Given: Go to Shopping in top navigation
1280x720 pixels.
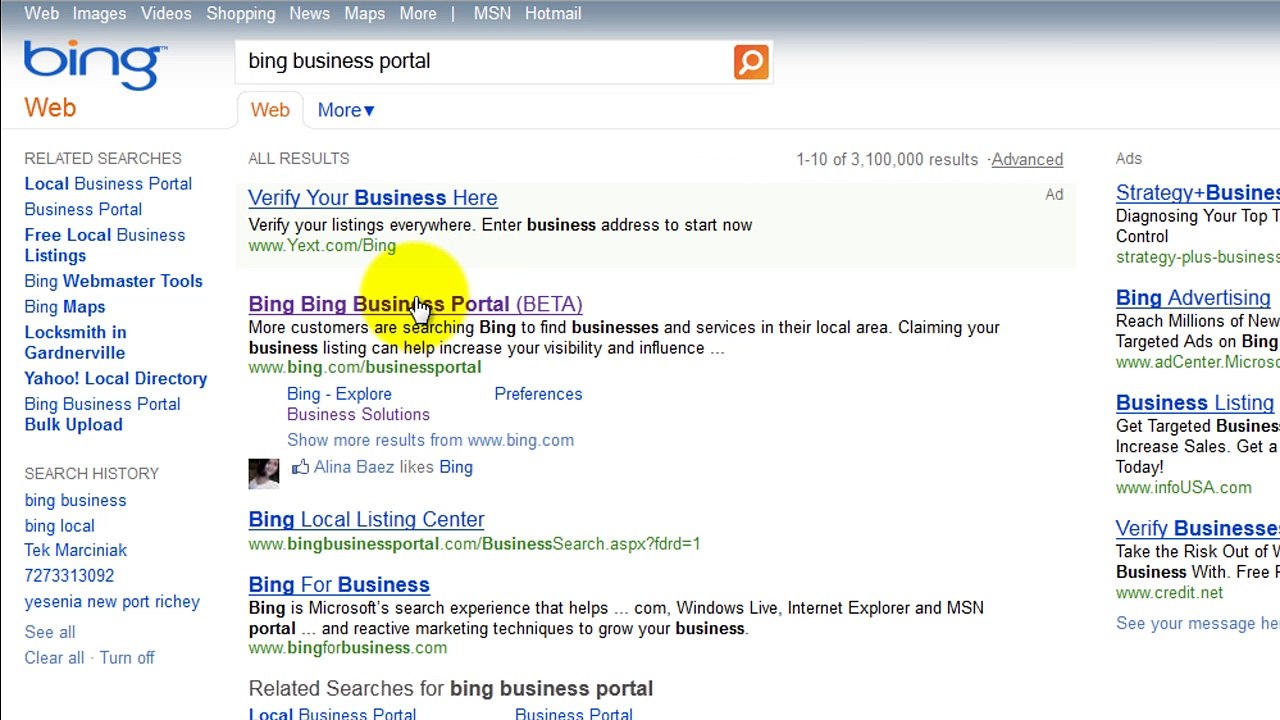Looking at the screenshot, I should click(x=241, y=13).
